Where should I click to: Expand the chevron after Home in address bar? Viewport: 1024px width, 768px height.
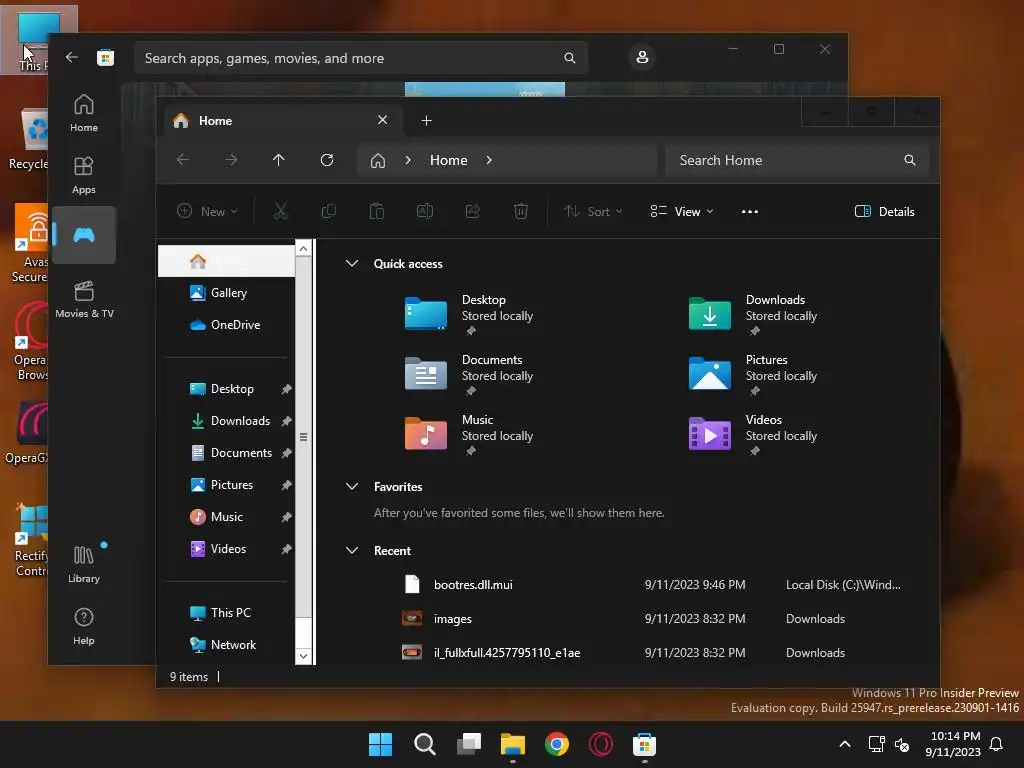click(489, 160)
